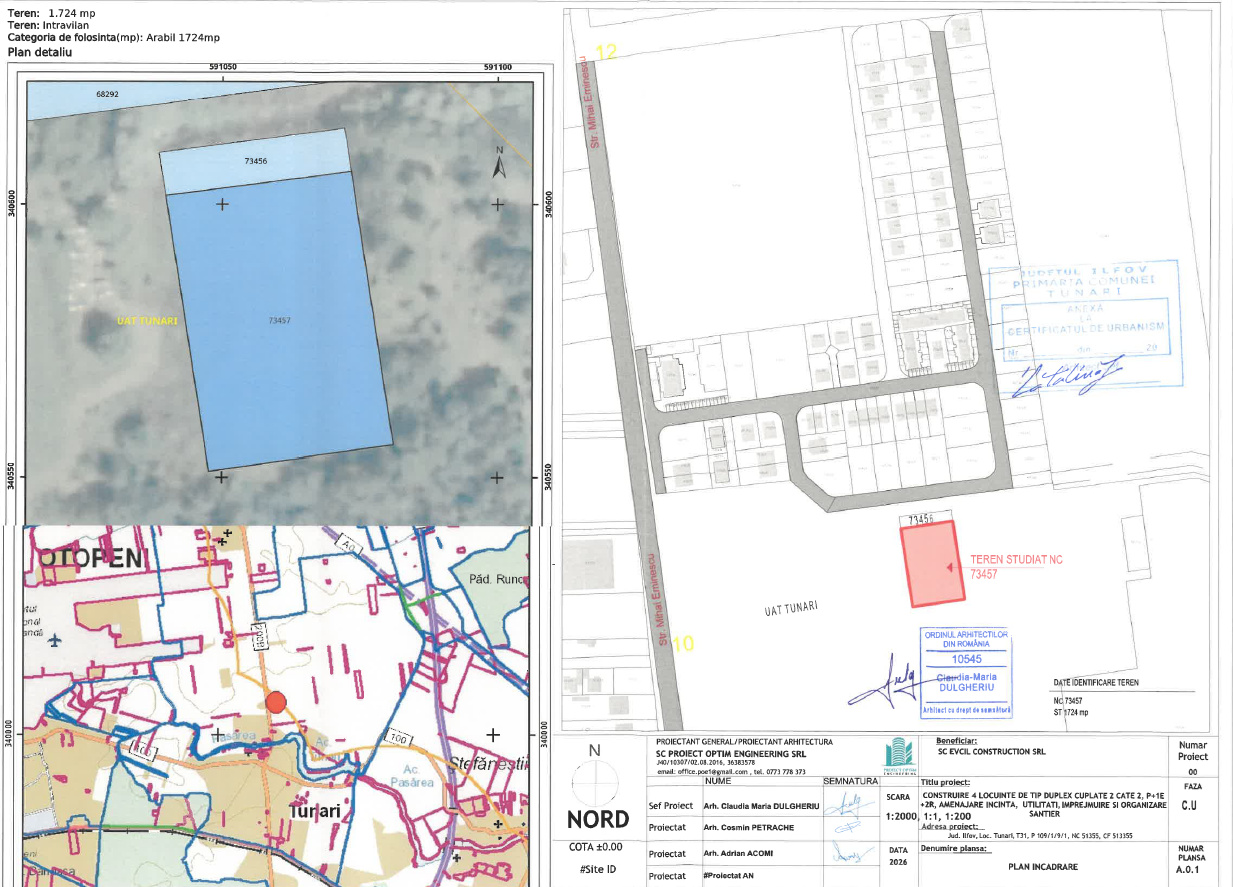Click the red circle location marker on the map
The height and width of the screenshot is (887, 1233).
[277, 701]
